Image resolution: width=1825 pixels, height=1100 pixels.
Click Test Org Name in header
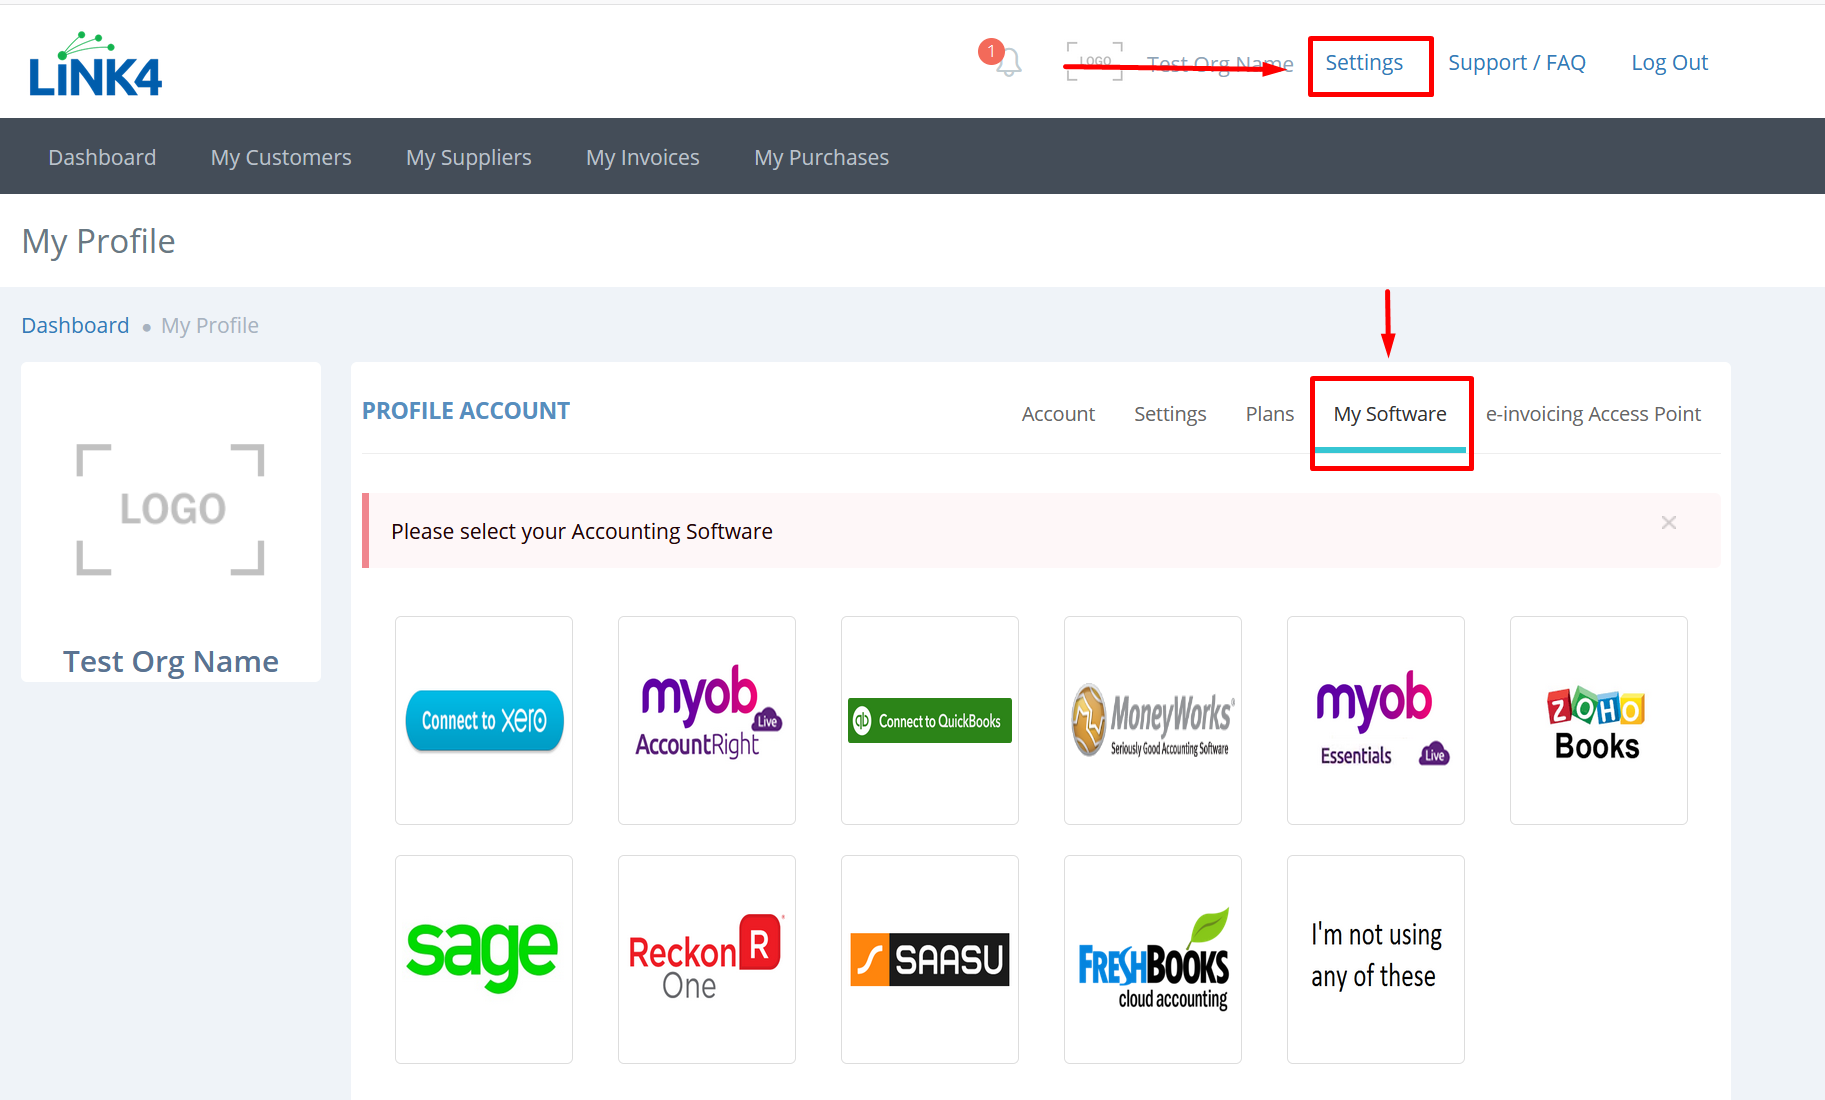point(1220,64)
